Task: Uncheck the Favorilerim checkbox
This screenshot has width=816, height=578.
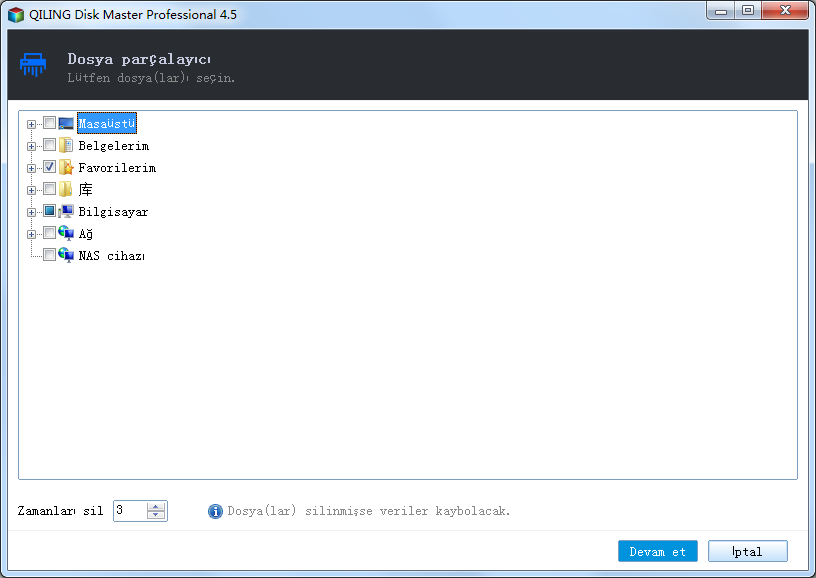Action: point(49,167)
